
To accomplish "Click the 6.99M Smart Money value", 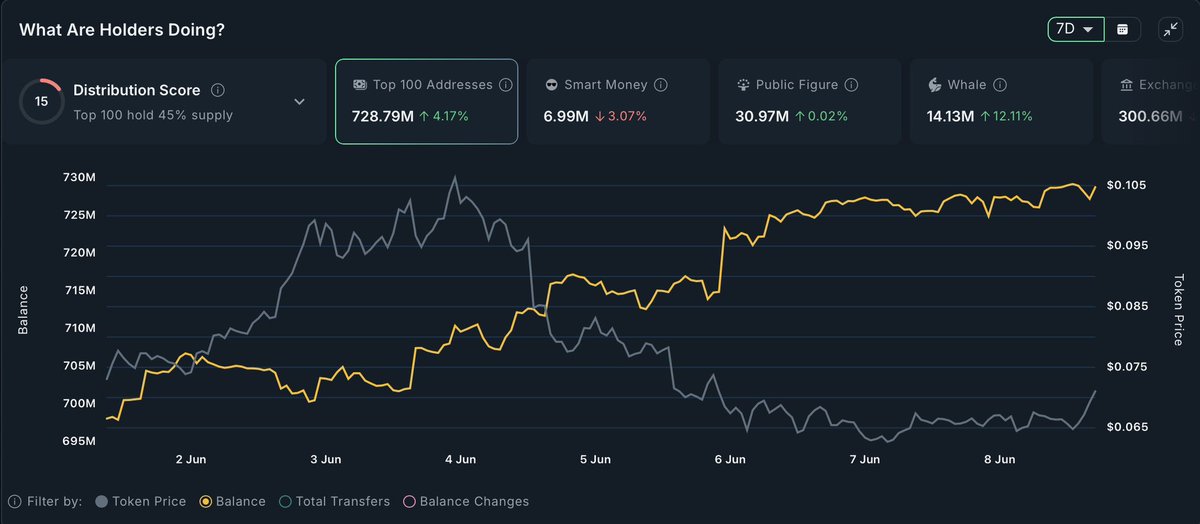I will coord(565,116).
